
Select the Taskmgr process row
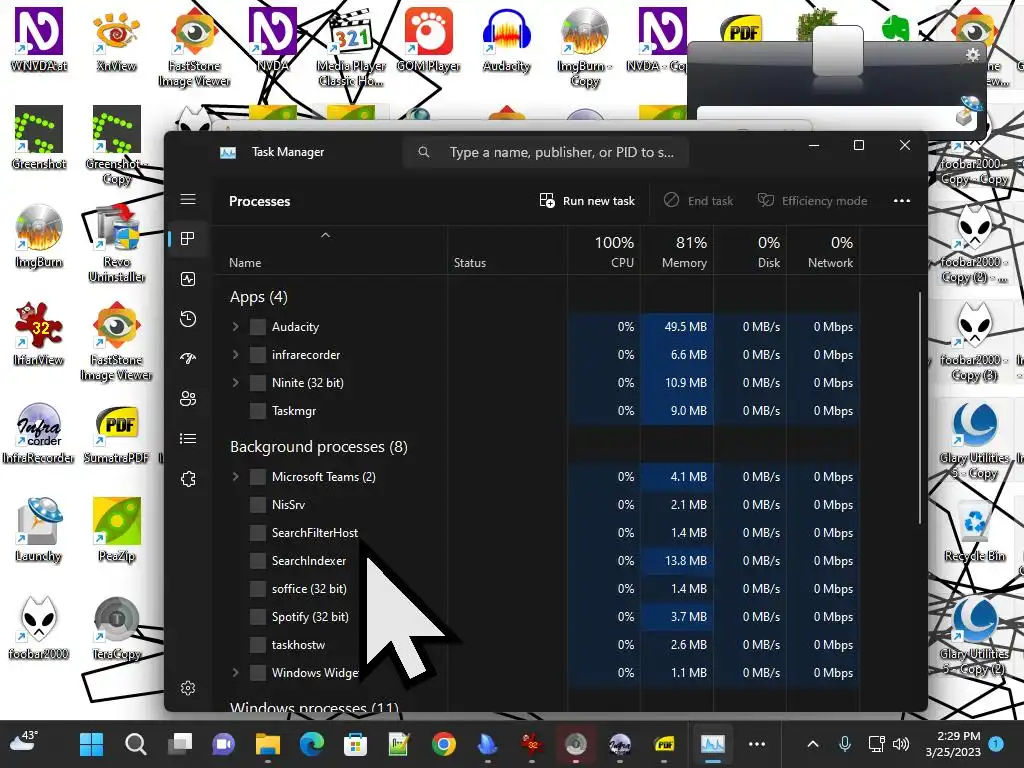click(537, 411)
